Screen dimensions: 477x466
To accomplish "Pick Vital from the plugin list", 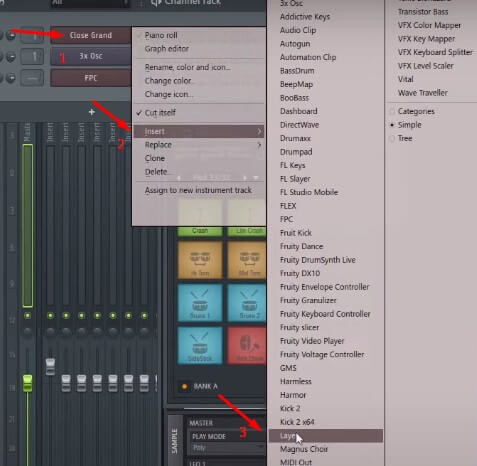I will [x=405, y=79].
